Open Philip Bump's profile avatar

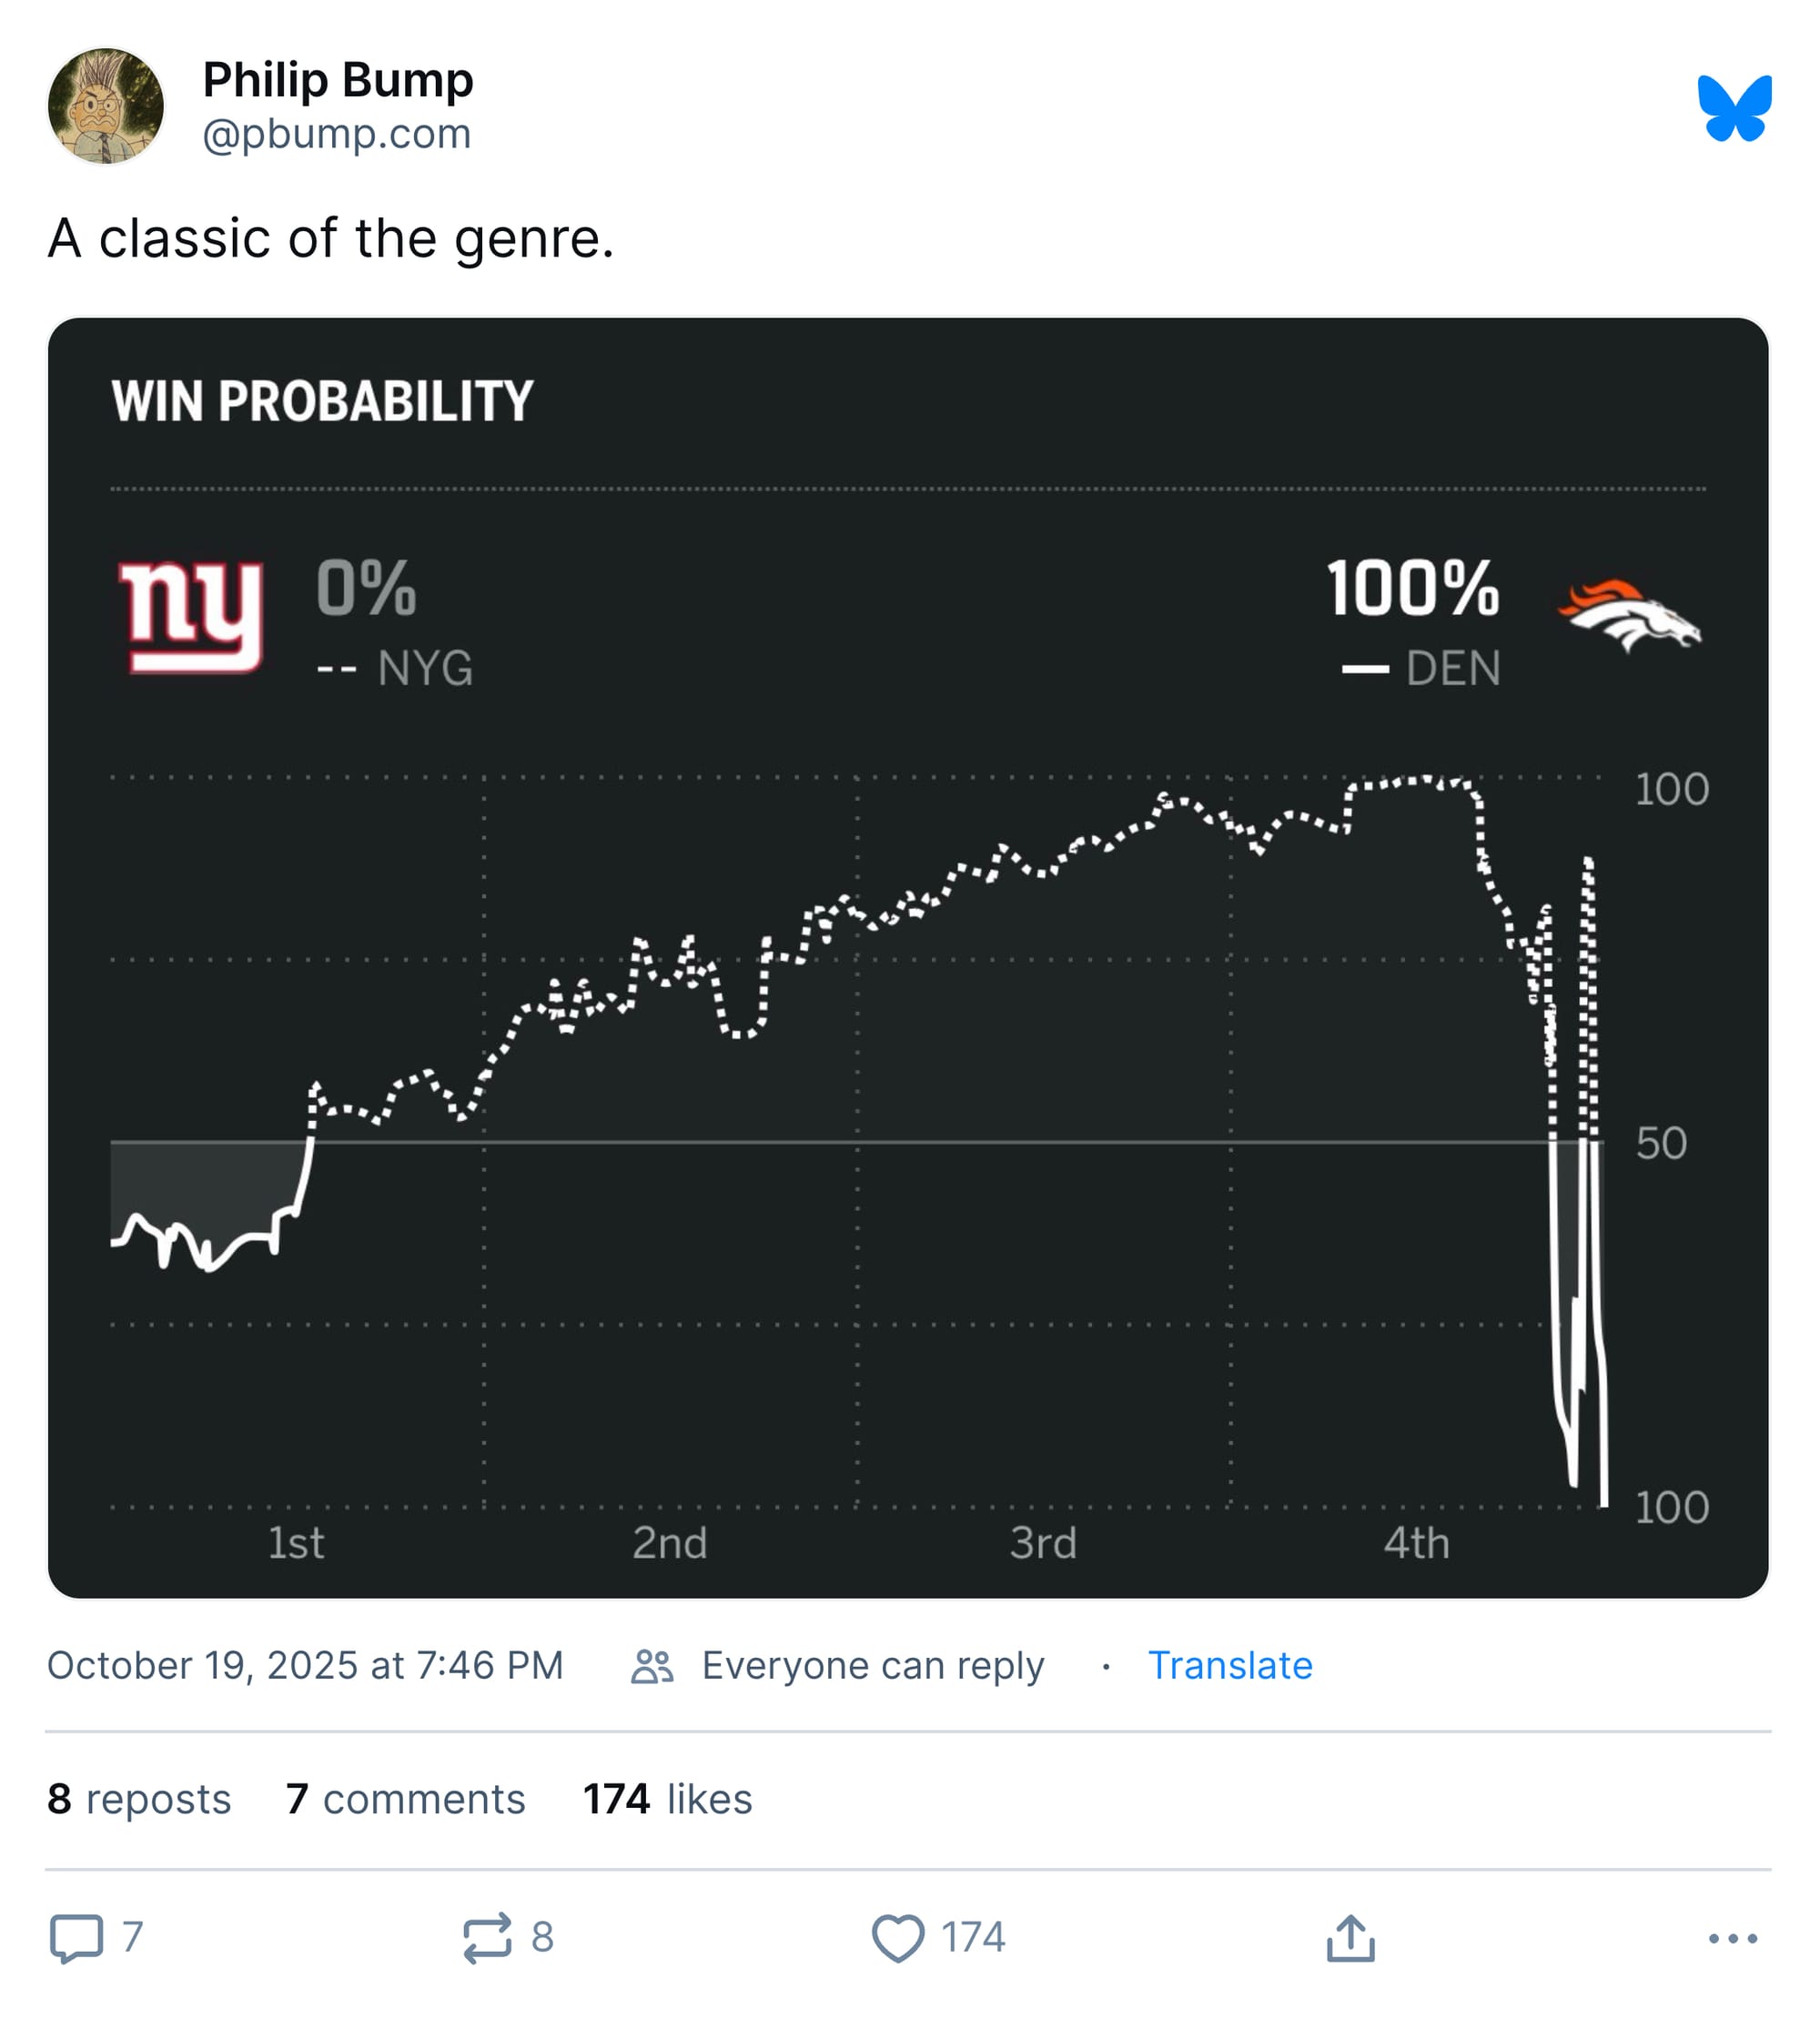tap(106, 106)
